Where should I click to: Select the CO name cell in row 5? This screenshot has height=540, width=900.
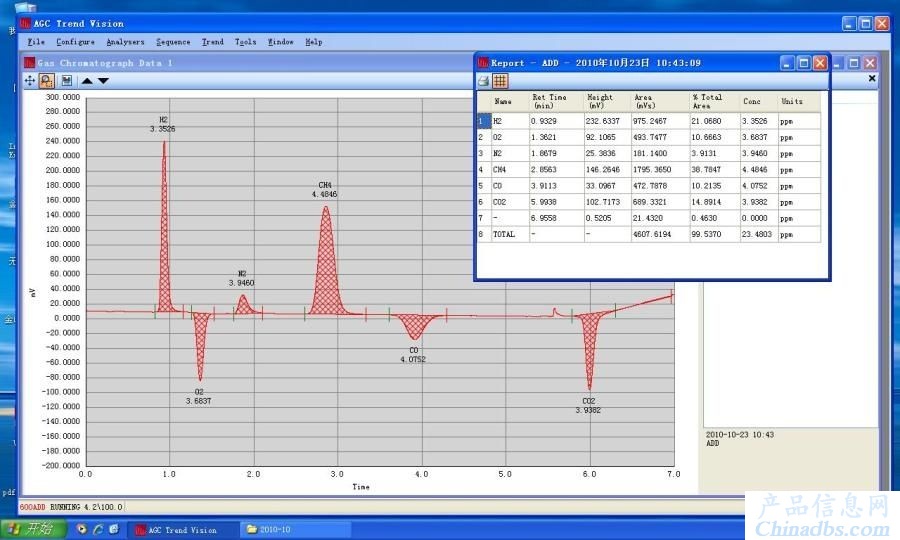(x=510, y=186)
